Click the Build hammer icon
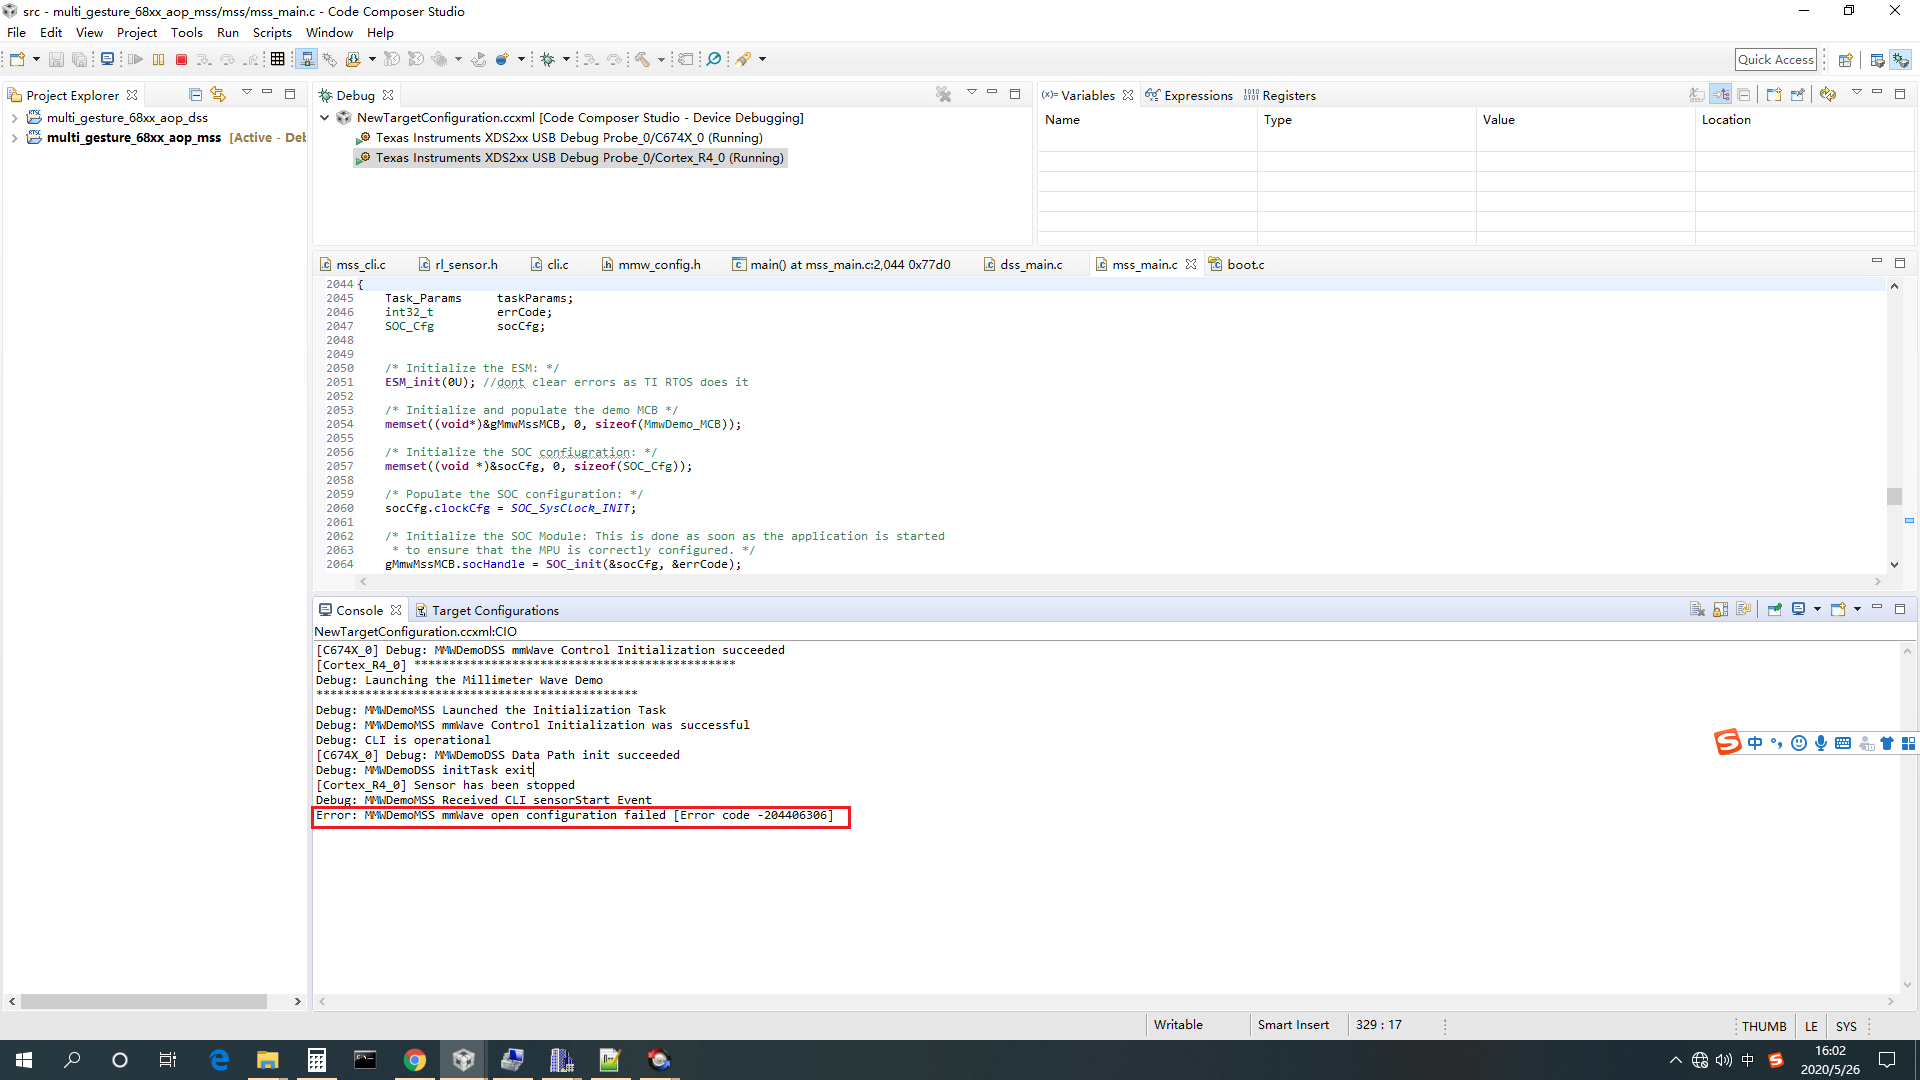The width and height of the screenshot is (1920, 1080). tap(642, 59)
